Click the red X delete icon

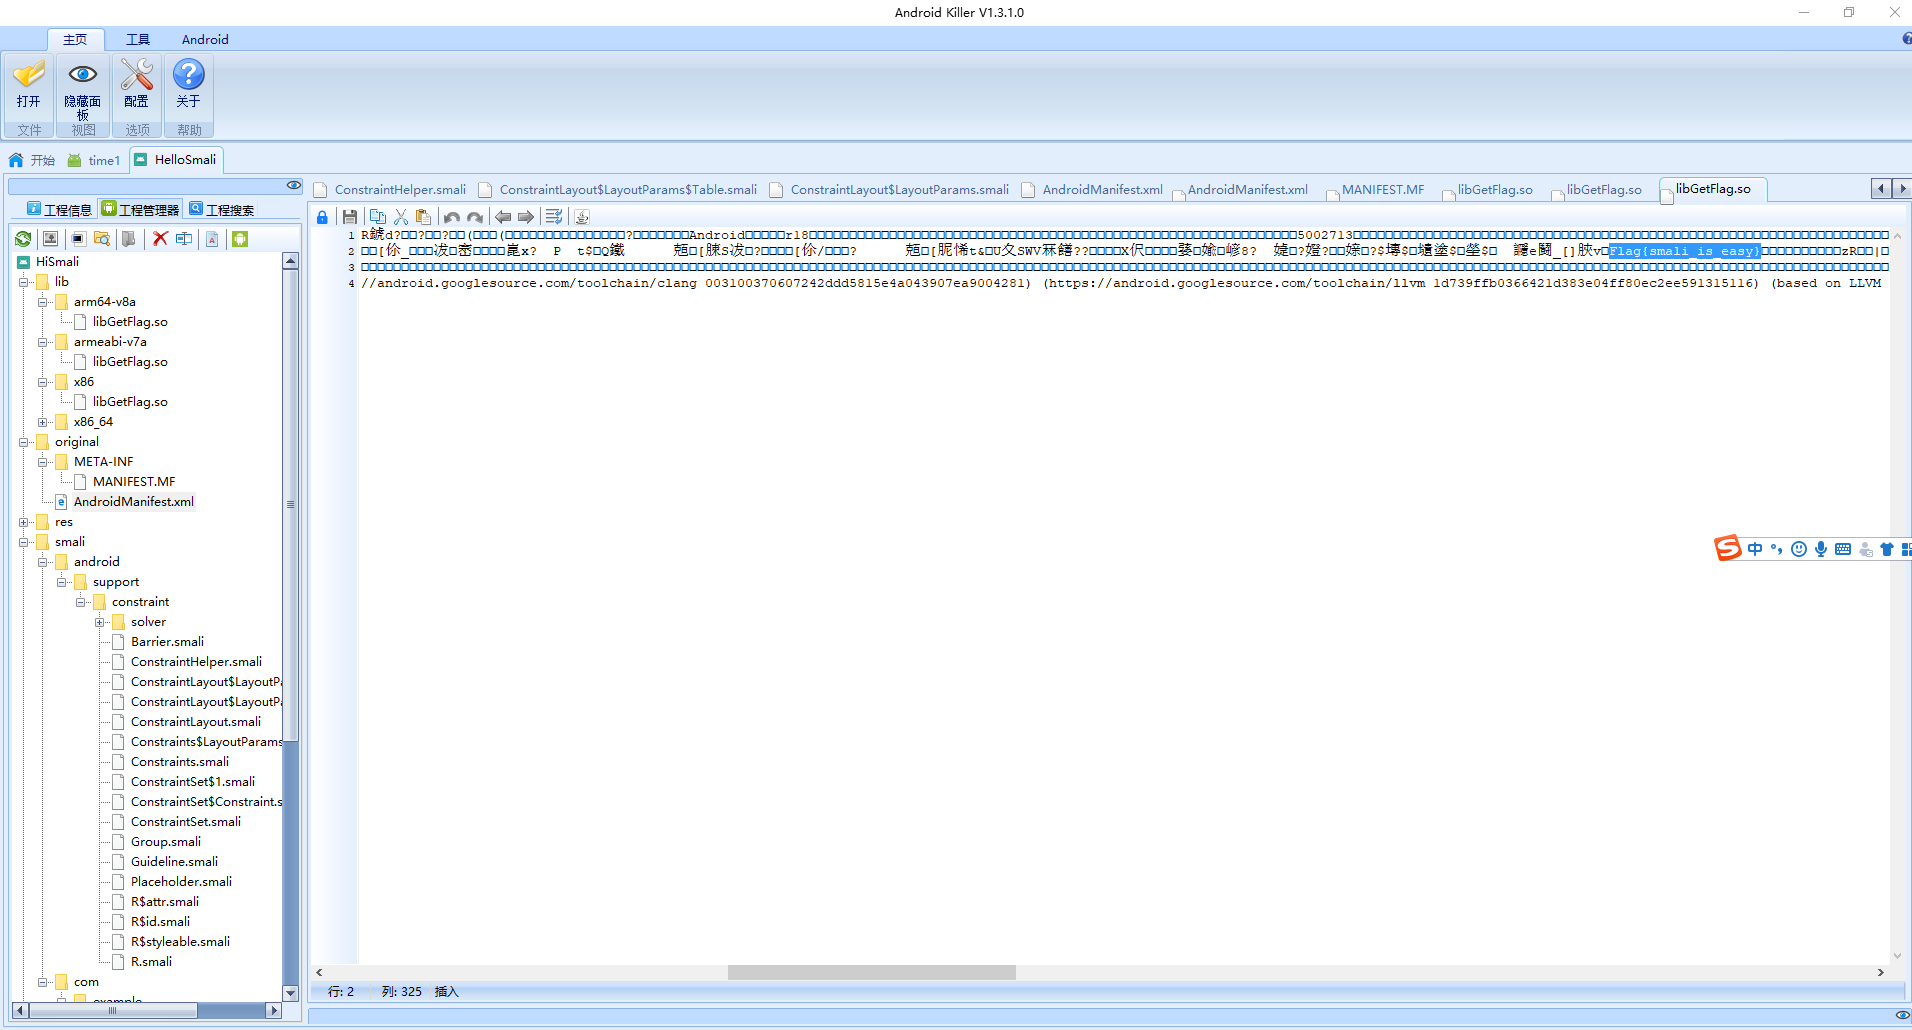[x=160, y=239]
